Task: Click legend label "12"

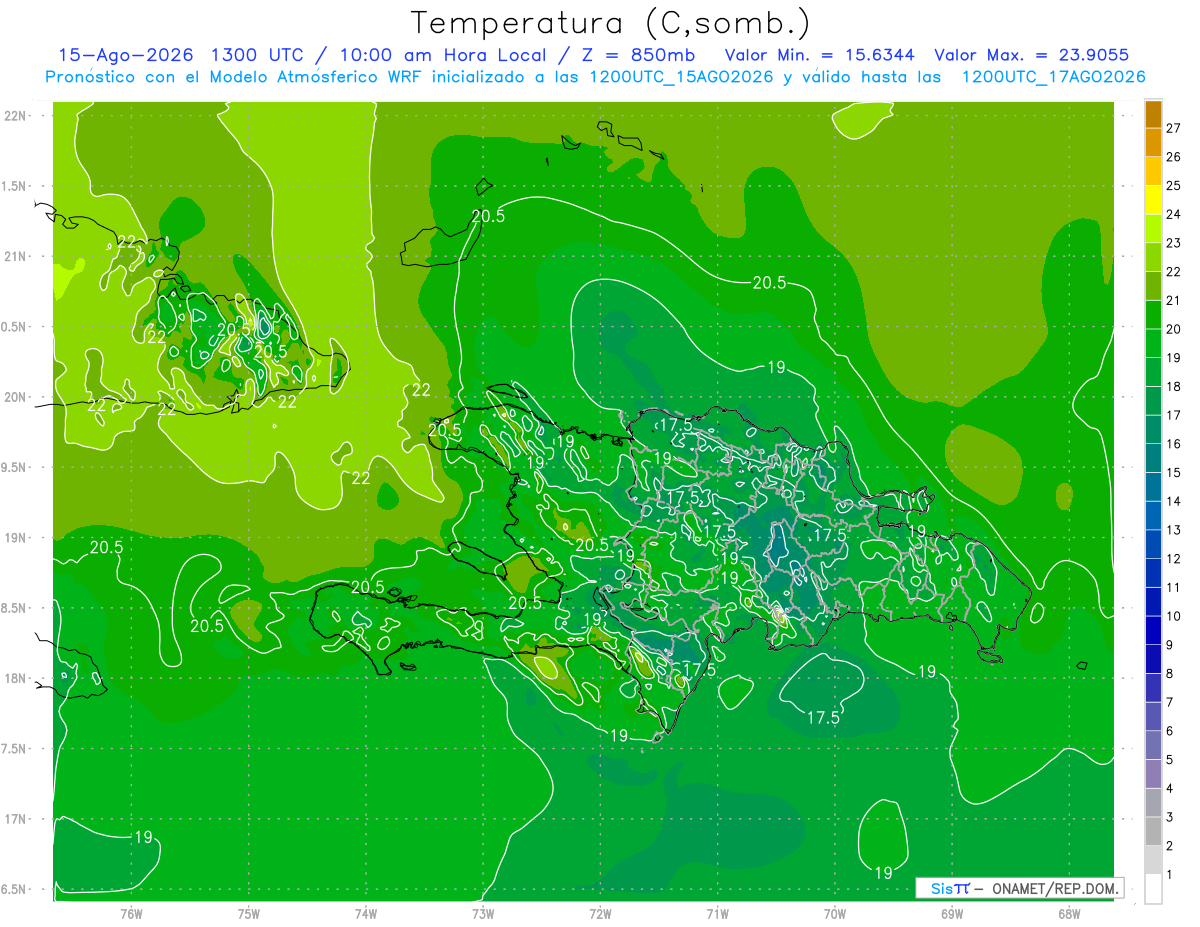Action: pyautogui.click(x=1174, y=559)
